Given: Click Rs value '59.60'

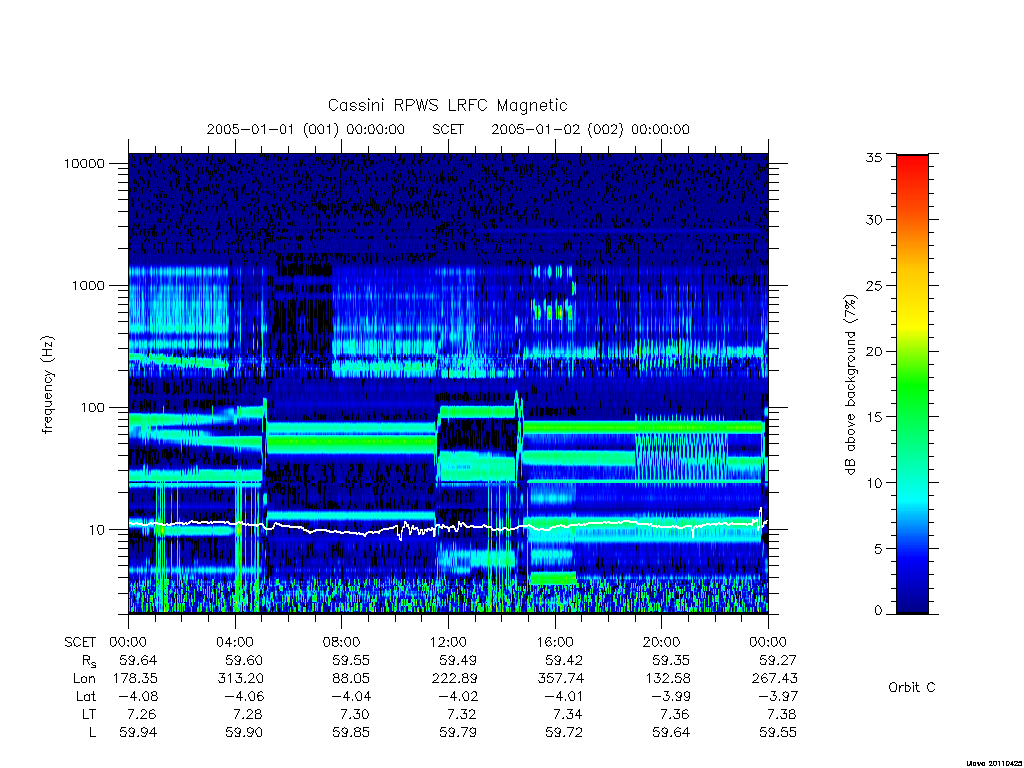Looking at the screenshot, I should [x=244, y=660].
